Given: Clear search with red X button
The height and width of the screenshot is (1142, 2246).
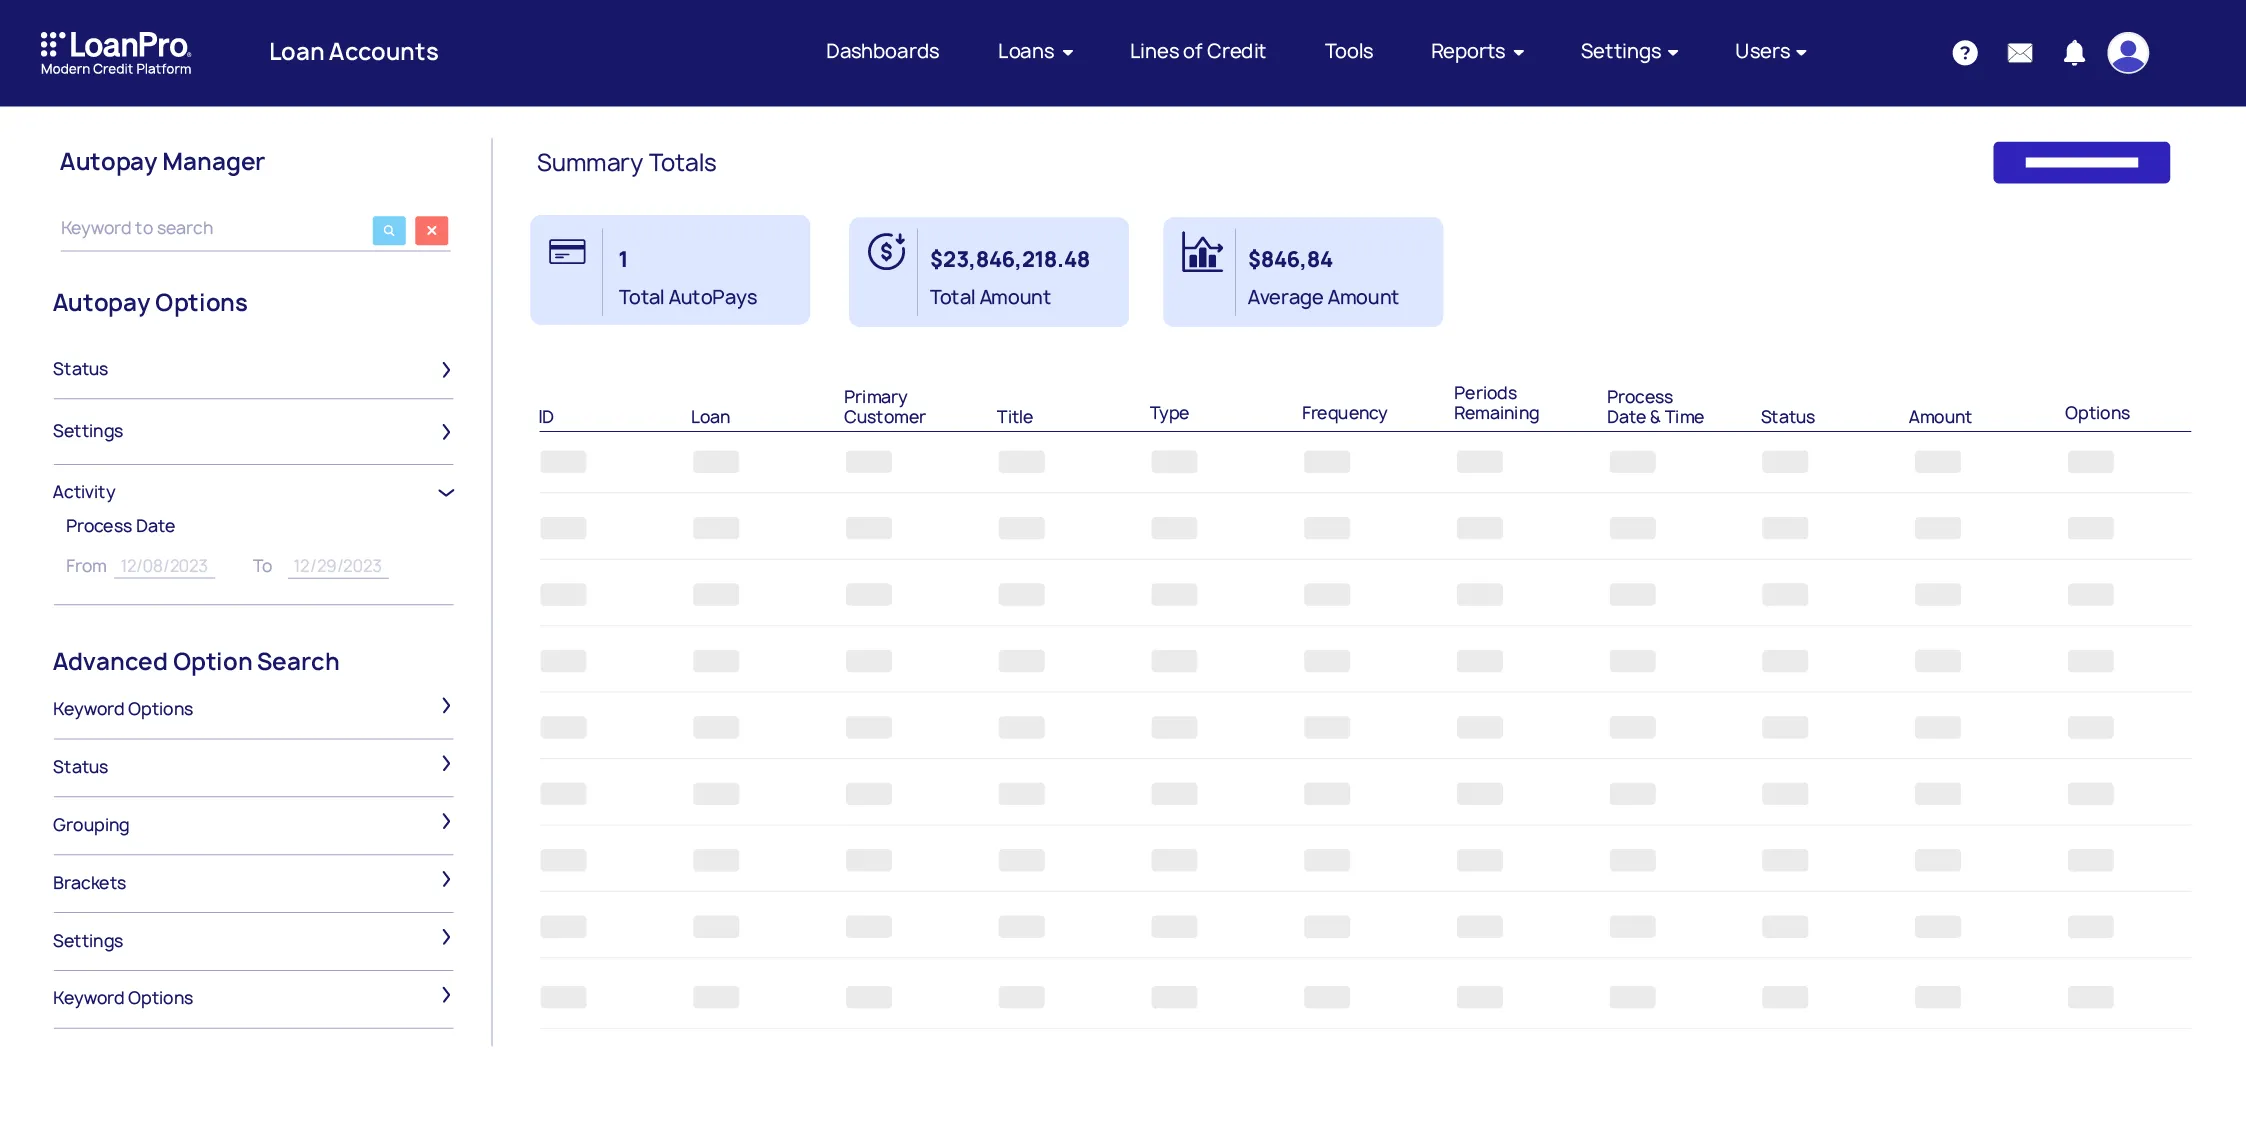Looking at the screenshot, I should [431, 230].
